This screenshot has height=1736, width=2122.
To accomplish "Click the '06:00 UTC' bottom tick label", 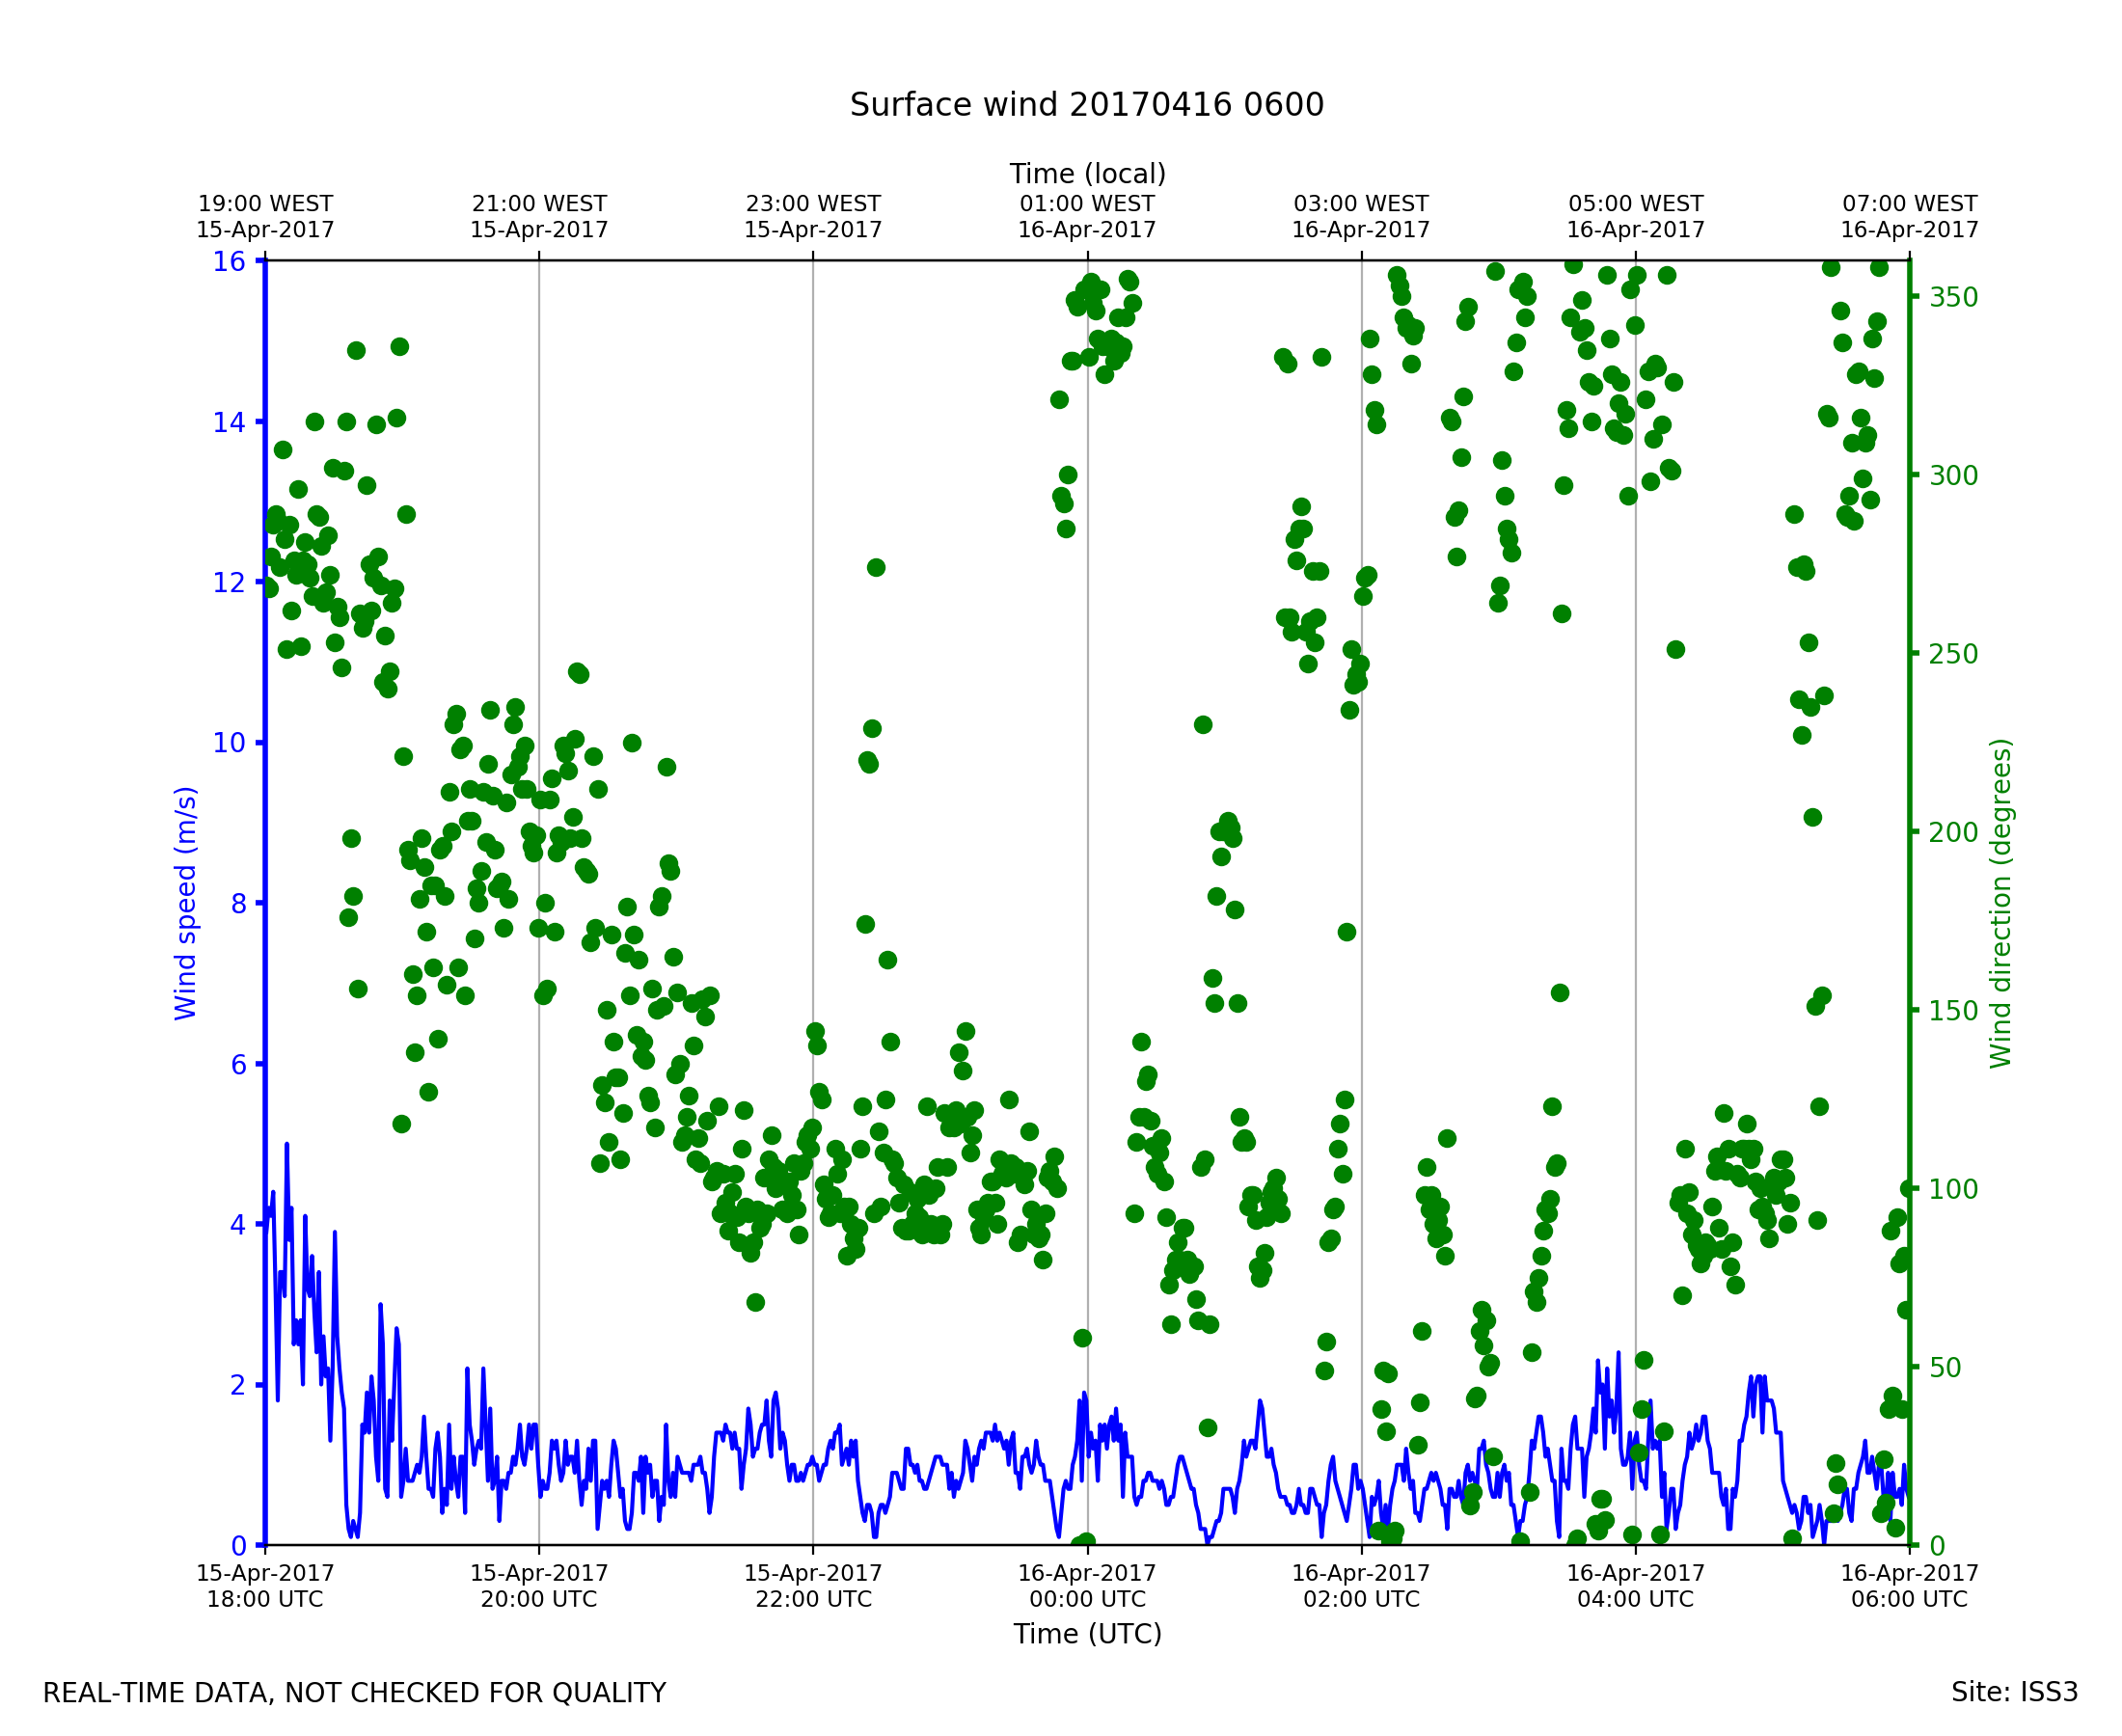I will 1910,1599.
